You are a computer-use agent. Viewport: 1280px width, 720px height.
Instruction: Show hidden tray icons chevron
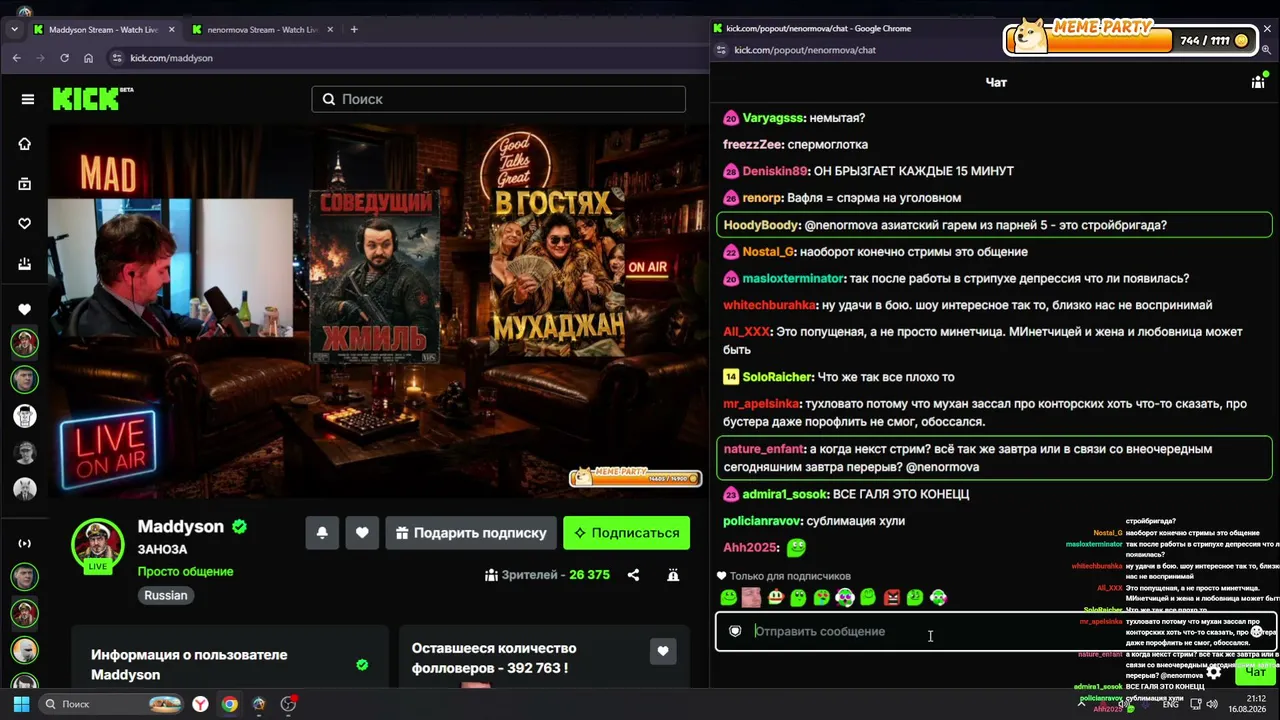click(1081, 704)
